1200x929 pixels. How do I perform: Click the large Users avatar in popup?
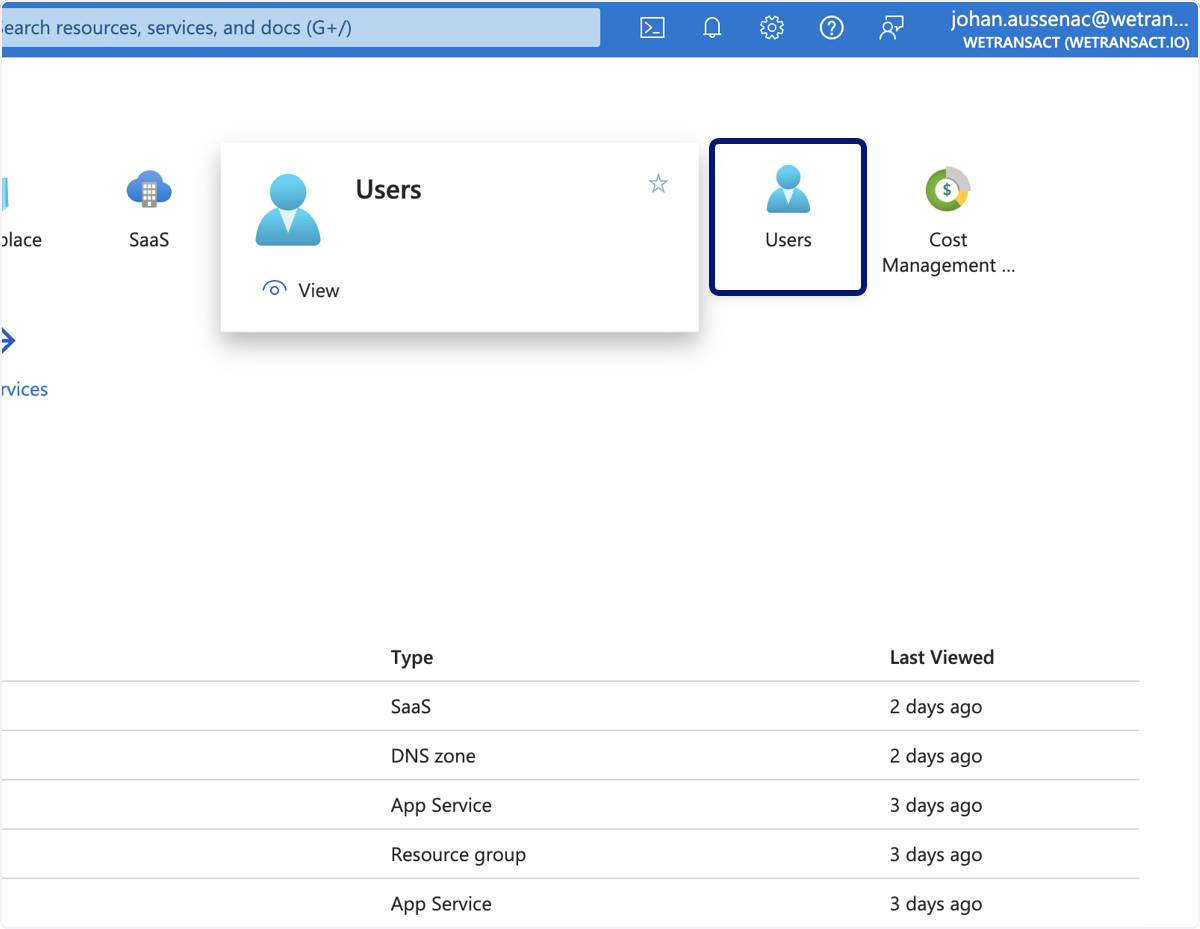[288, 210]
